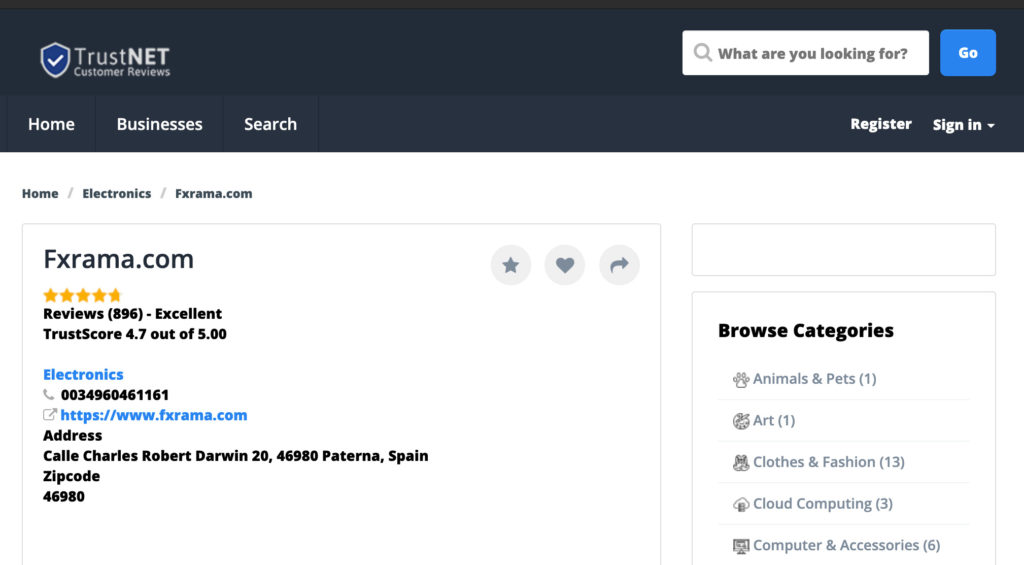Screen dimensions: 1024x565
Task: Click the Animals & Pets paw icon
Action: coord(741,379)
